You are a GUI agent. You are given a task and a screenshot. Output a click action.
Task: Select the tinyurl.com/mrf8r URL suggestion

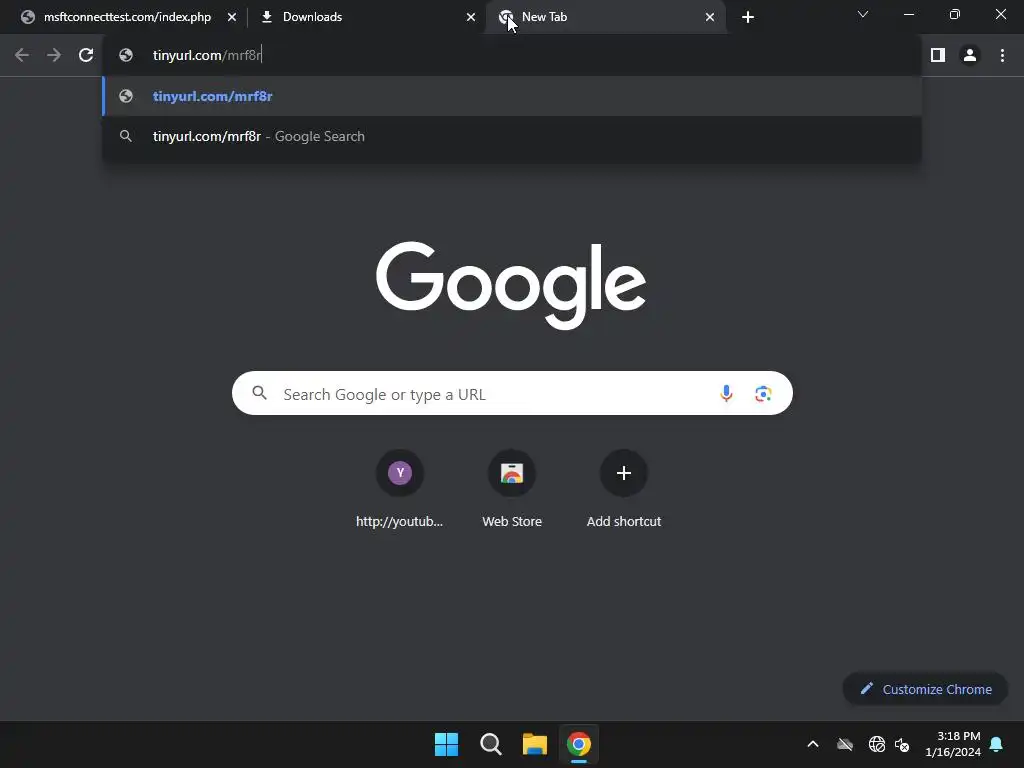pyautogui.click(x=512, y=96)
